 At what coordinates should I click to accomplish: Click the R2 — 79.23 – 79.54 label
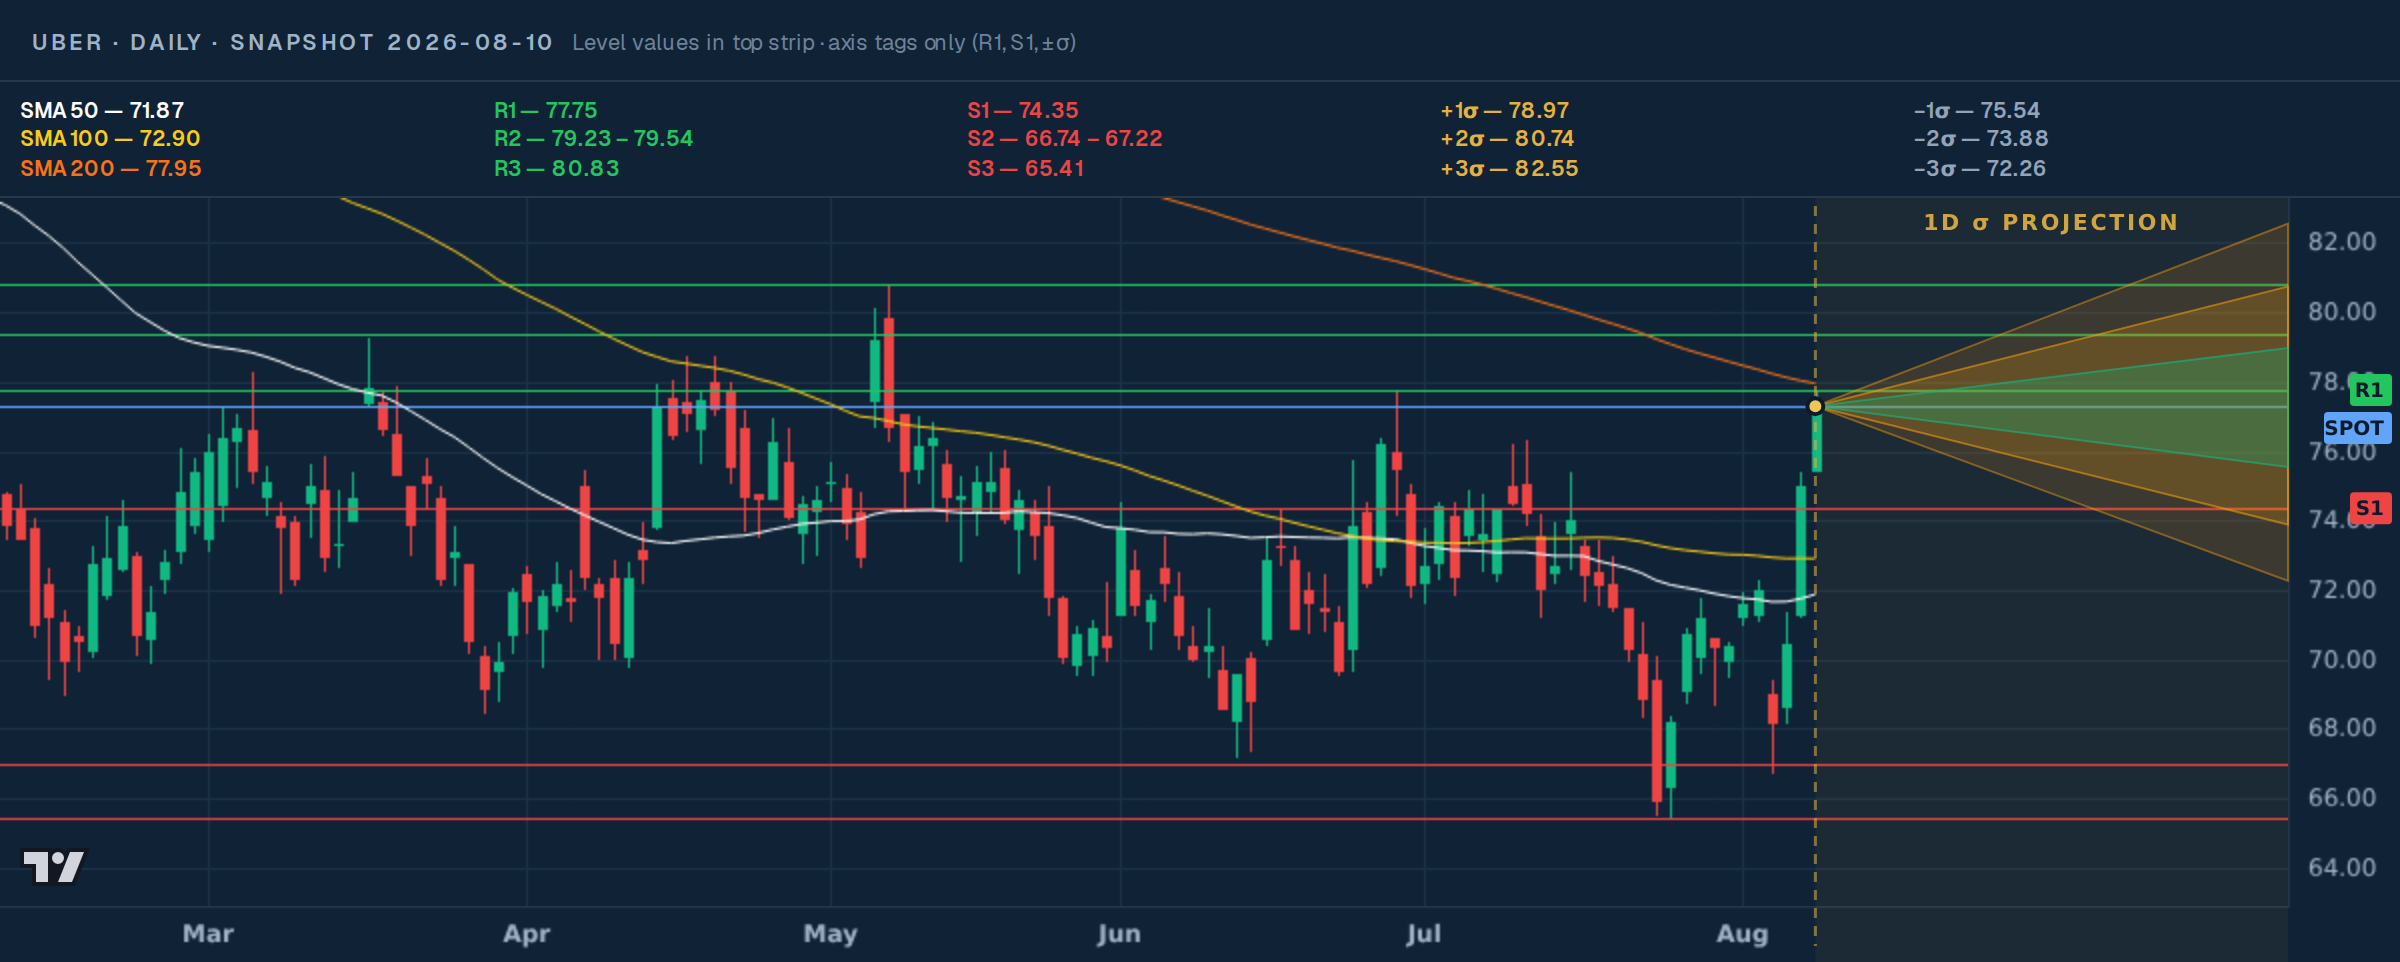click(x=593, y=138)
